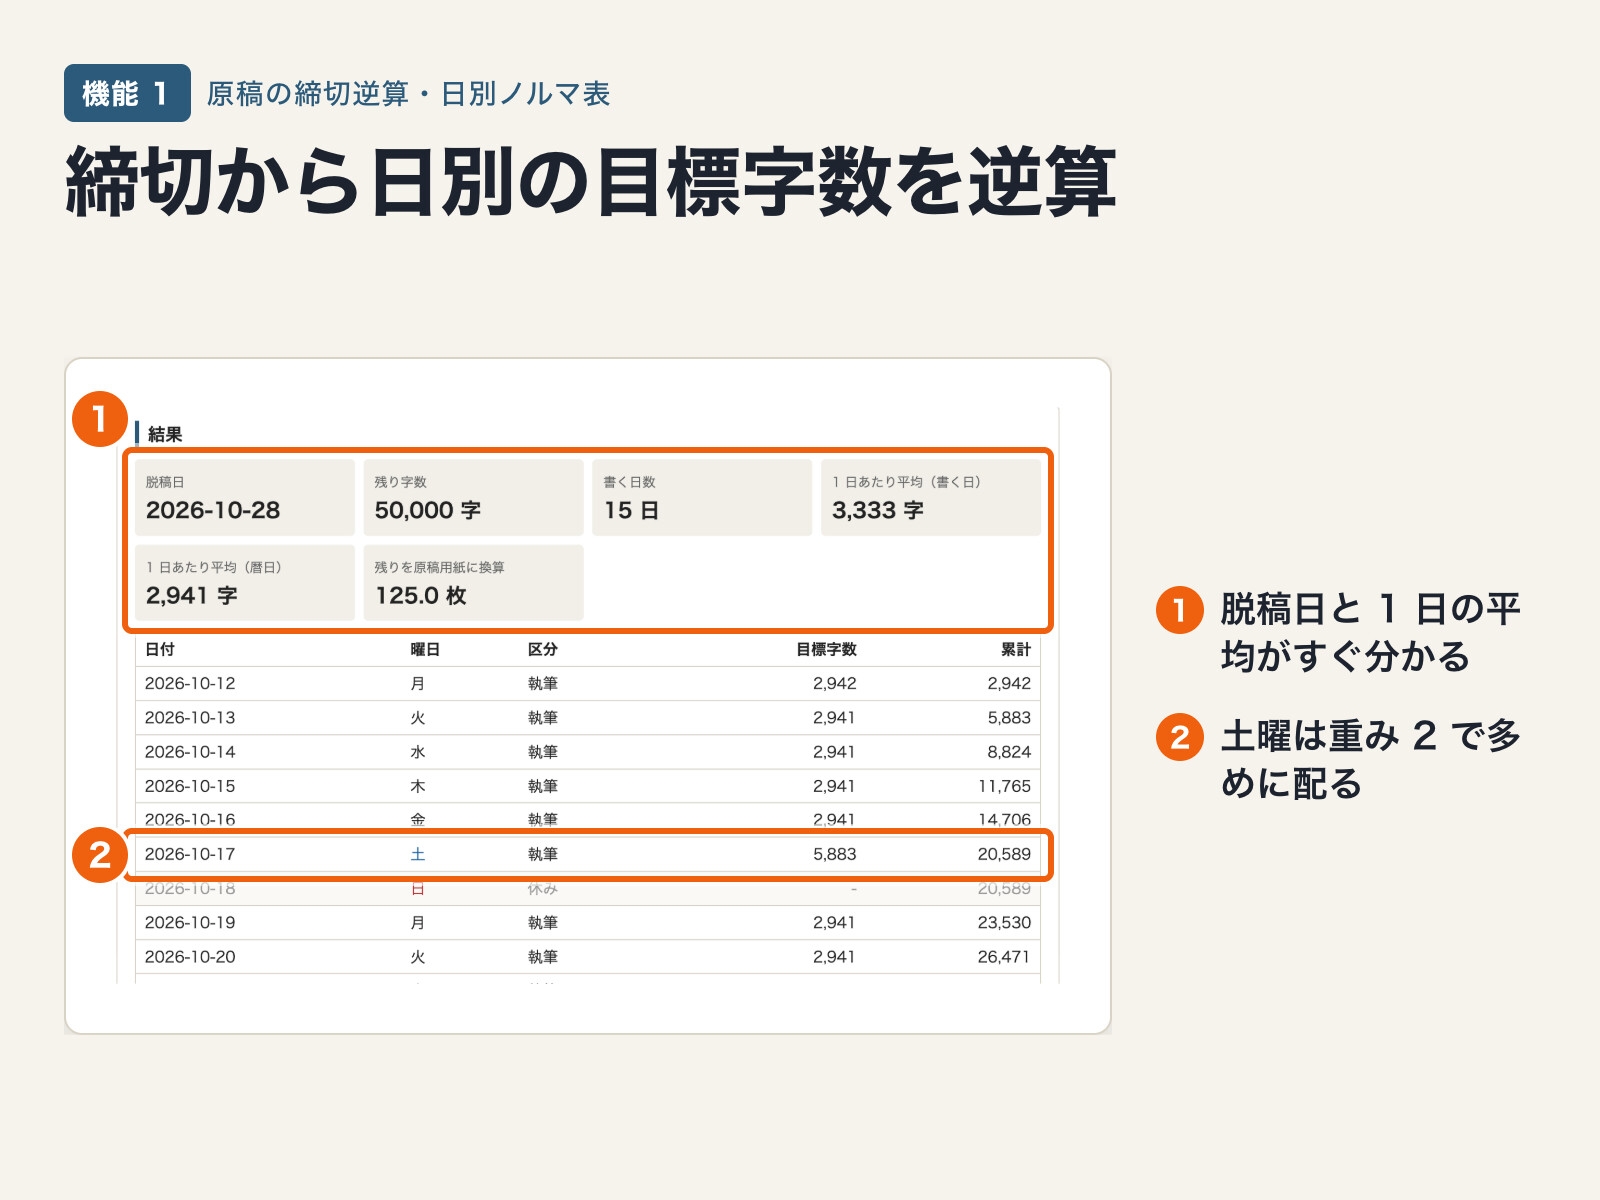Click the 脱稿日 card showing 2026-10-28
The height and width of the screenshot is (1200, 1600).
pos(245,498)
